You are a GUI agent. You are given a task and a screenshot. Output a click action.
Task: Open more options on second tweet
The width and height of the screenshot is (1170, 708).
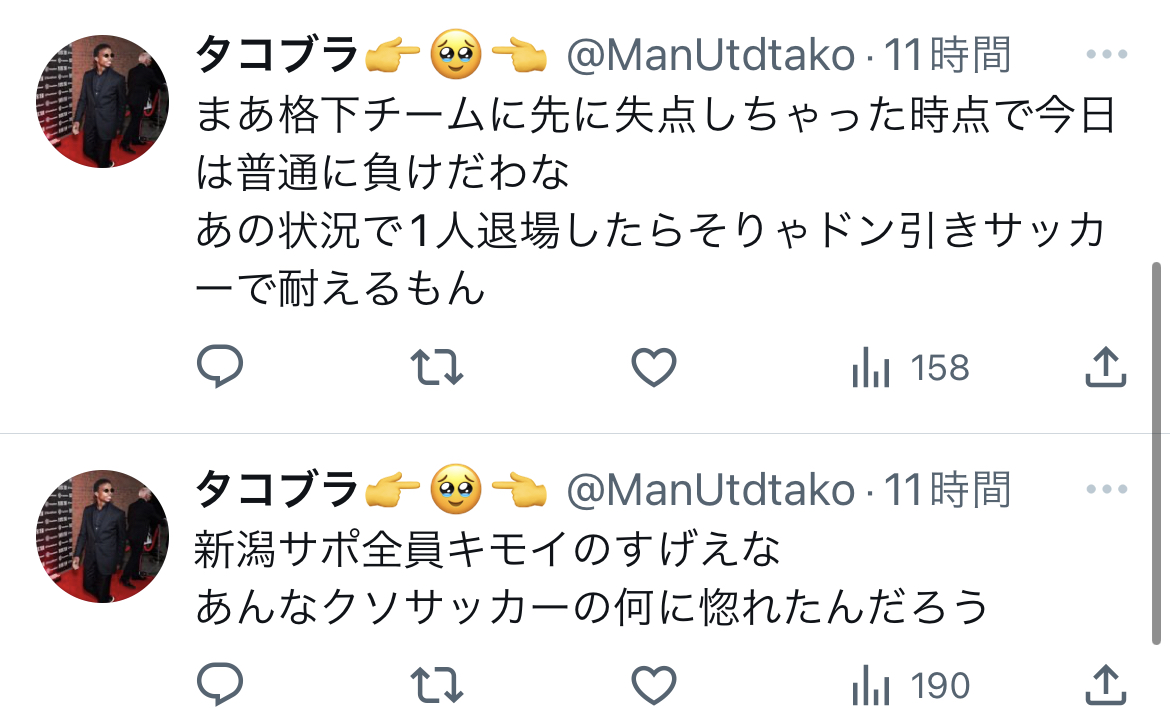[x=1107, y=489]
